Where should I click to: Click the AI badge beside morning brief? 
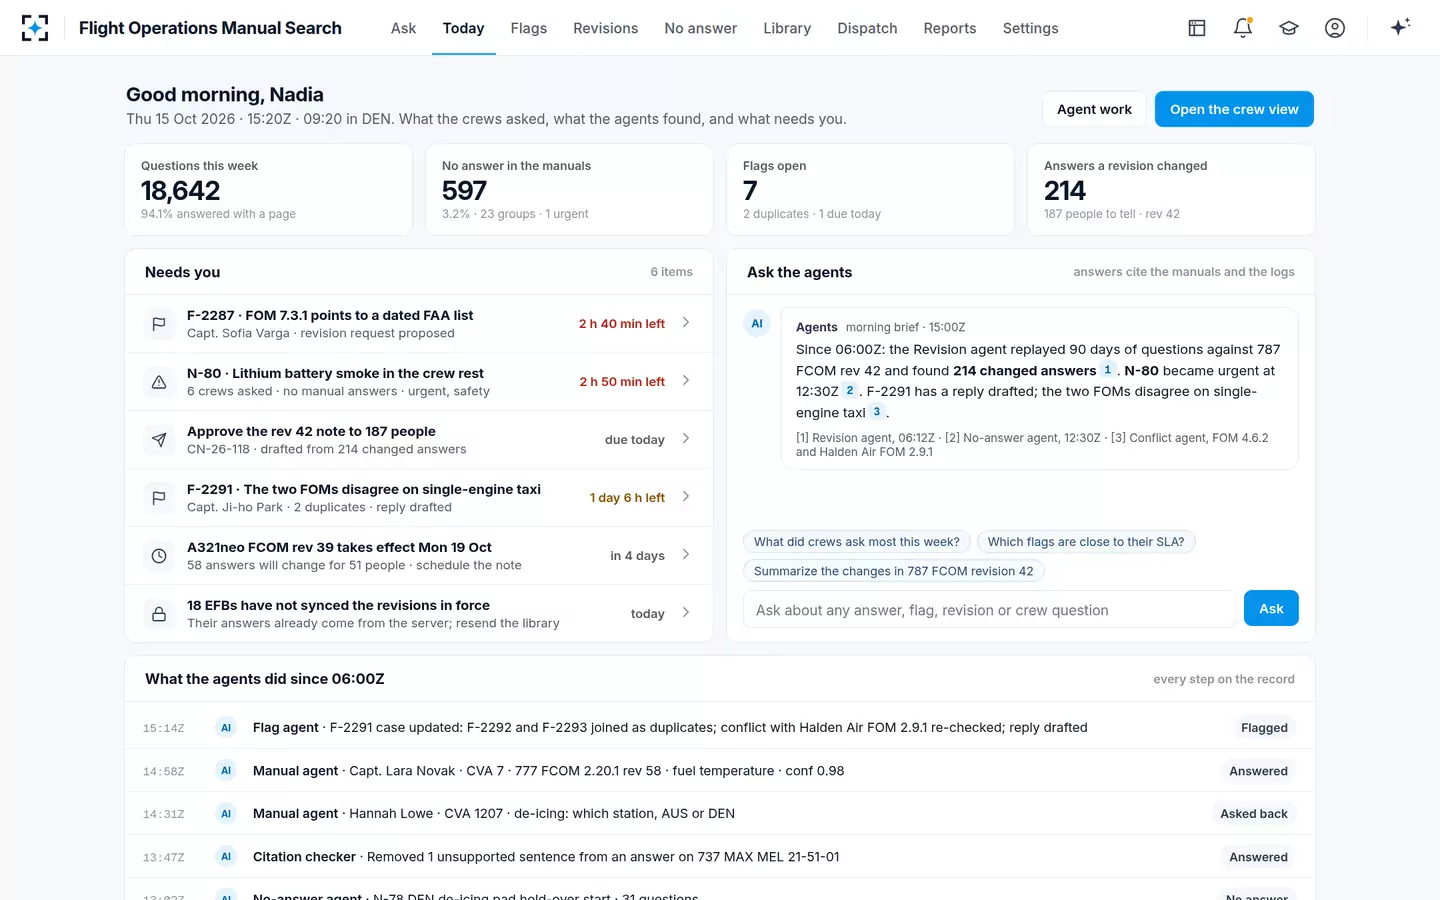(757, 323)
